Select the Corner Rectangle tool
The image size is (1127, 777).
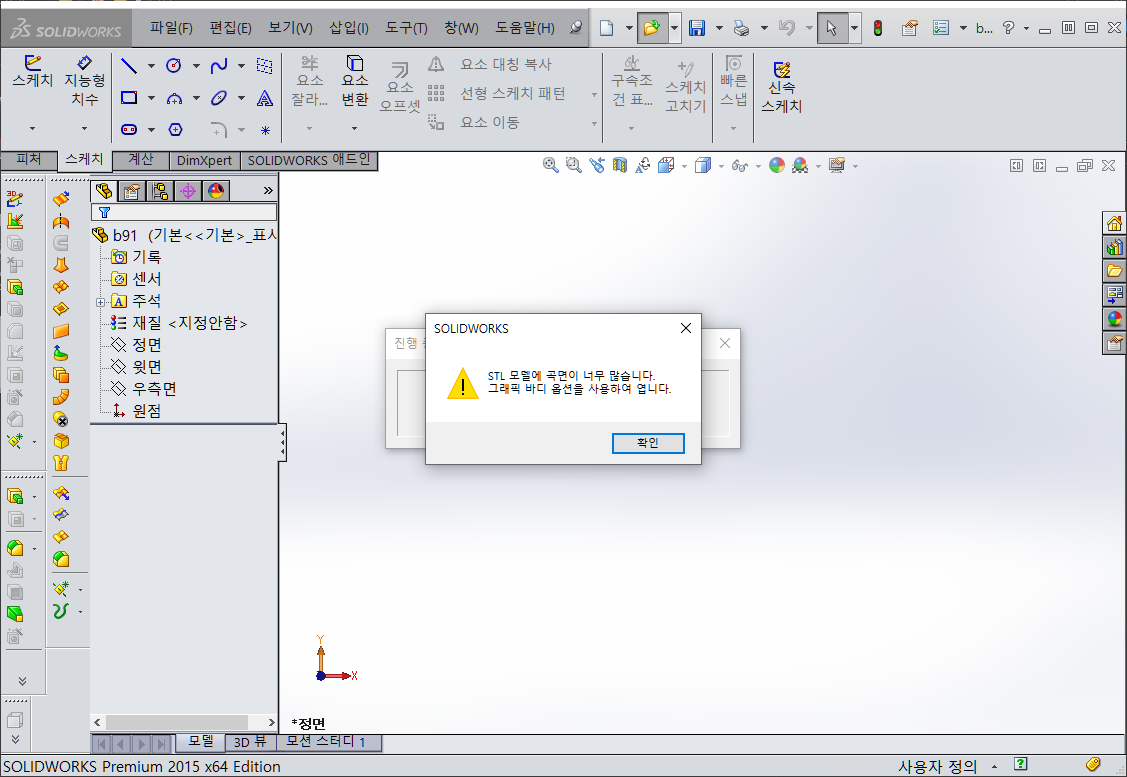point(129,98)
